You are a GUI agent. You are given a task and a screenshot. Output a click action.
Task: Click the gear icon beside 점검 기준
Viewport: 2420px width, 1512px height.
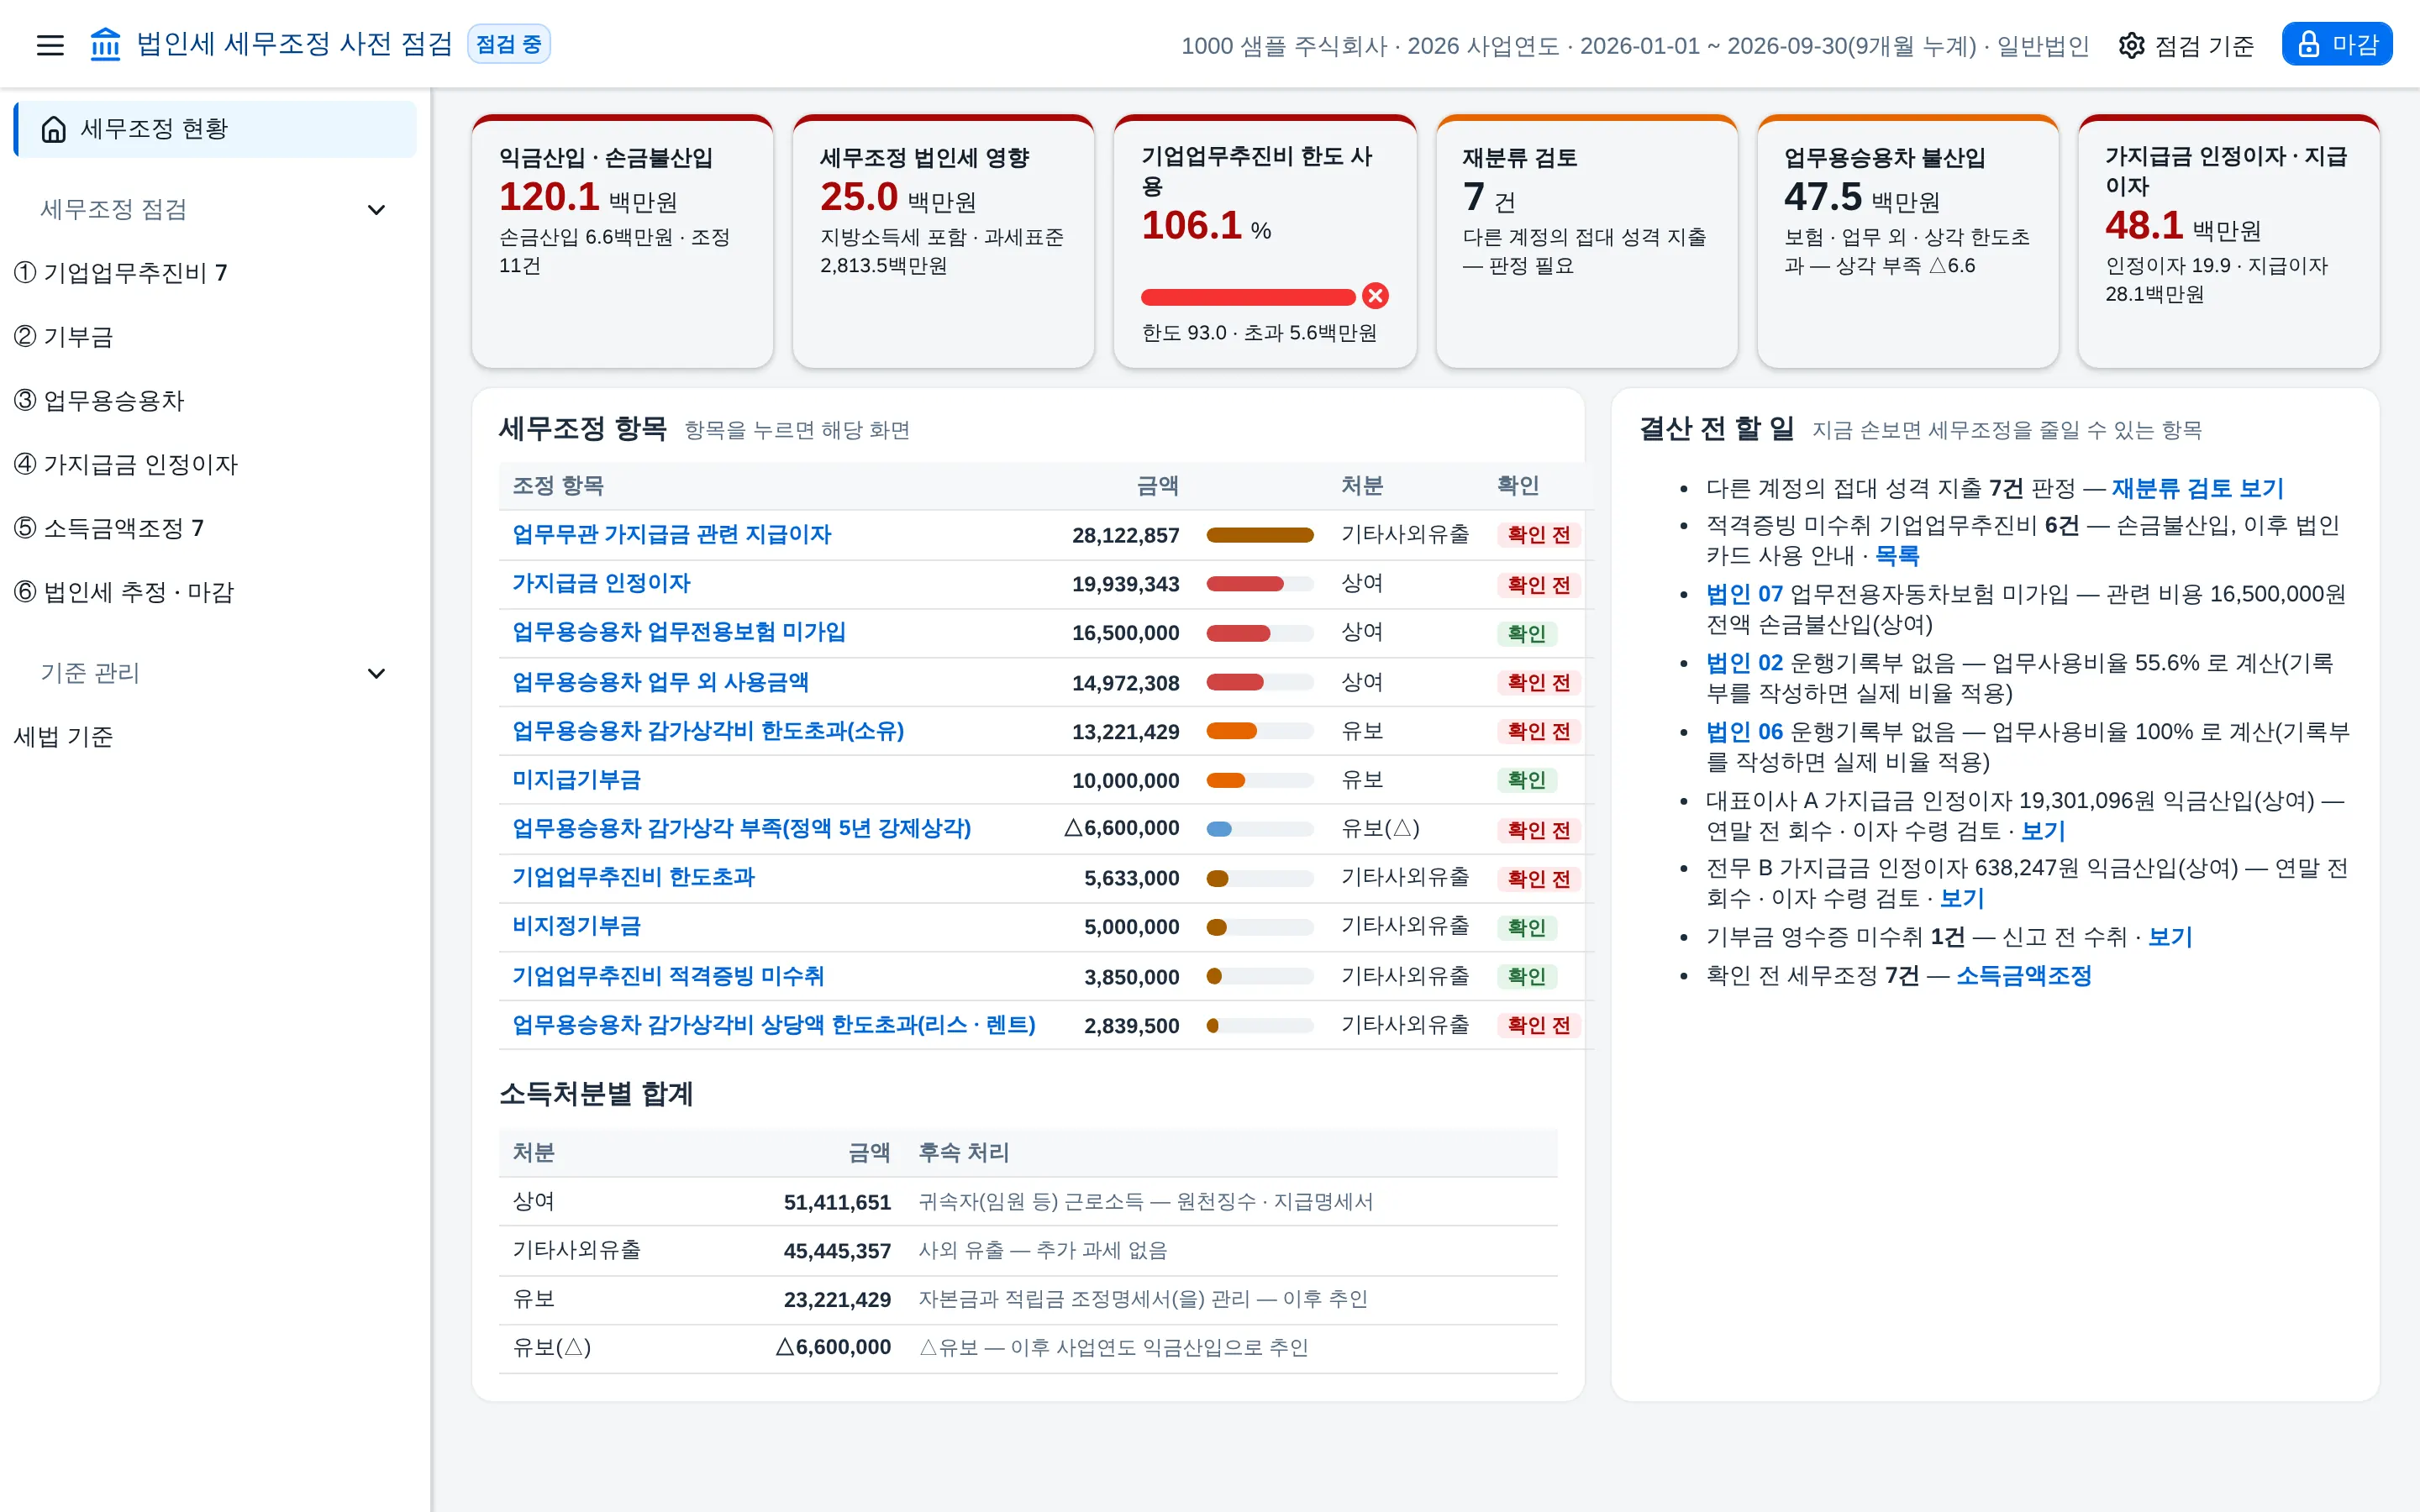[x=2131, y=45]
